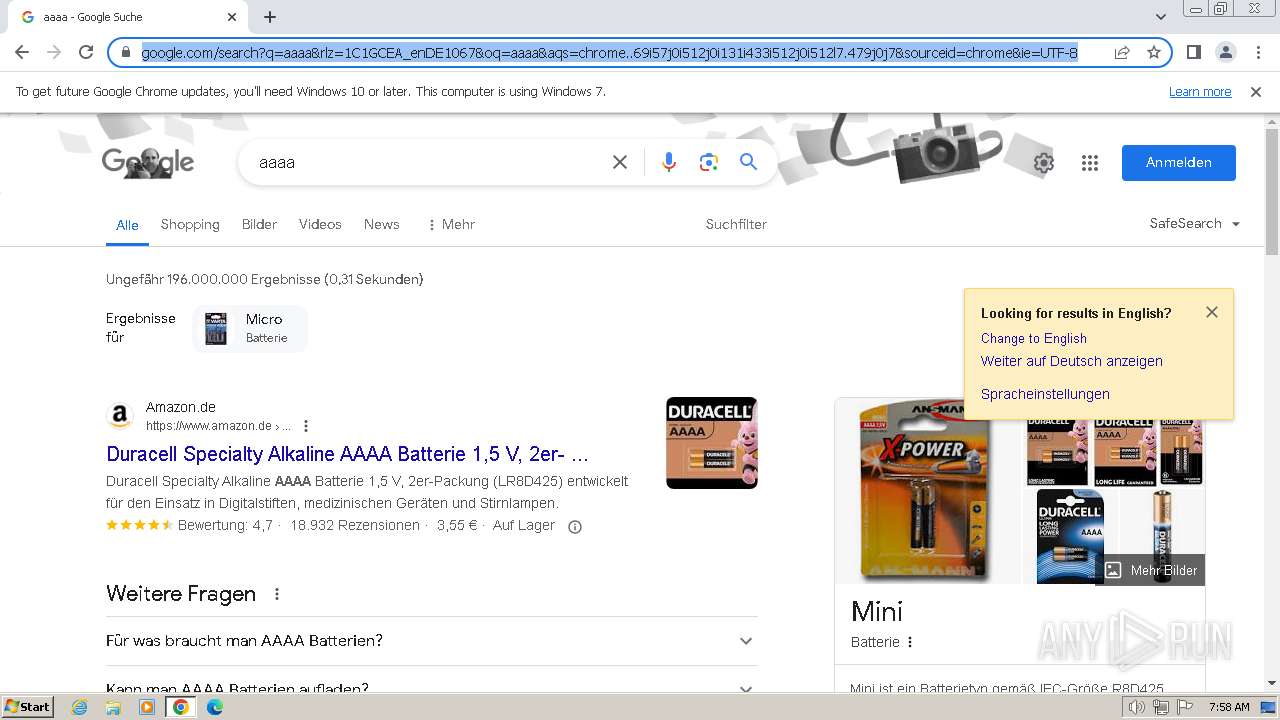Click Mehr Bilder button

[x=1150, y=570]
